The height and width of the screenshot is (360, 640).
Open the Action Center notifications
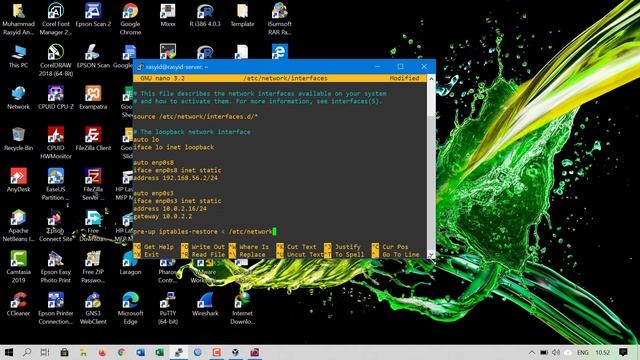click(623, 352)
